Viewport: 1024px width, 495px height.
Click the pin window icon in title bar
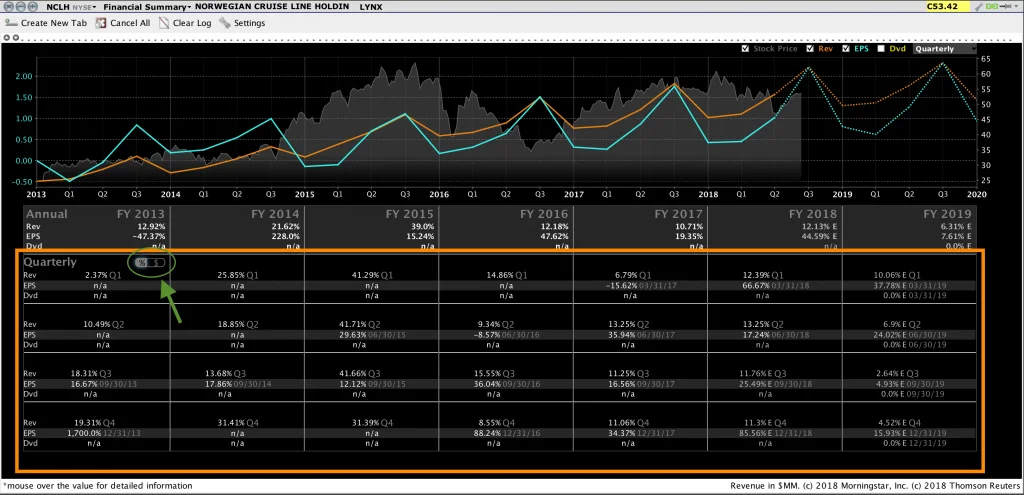(x=1006, y=7)
